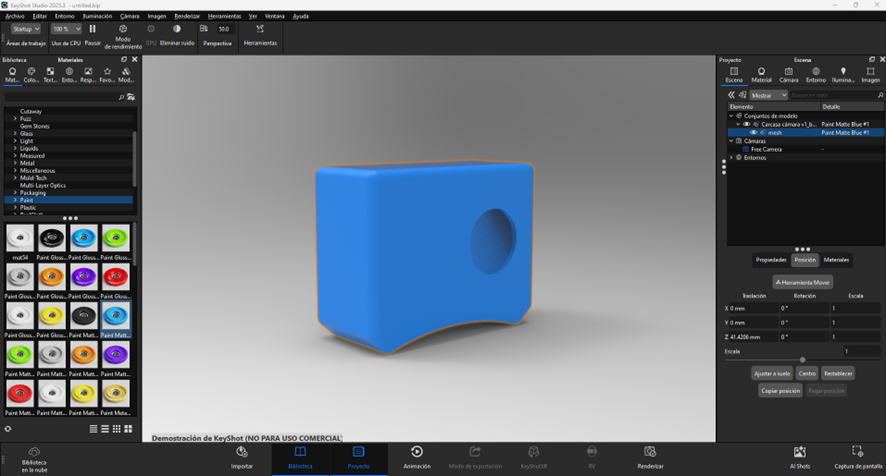Click the Perspectiva camera icon
This screenshot has width=886, height=476.
coord(204,29)
